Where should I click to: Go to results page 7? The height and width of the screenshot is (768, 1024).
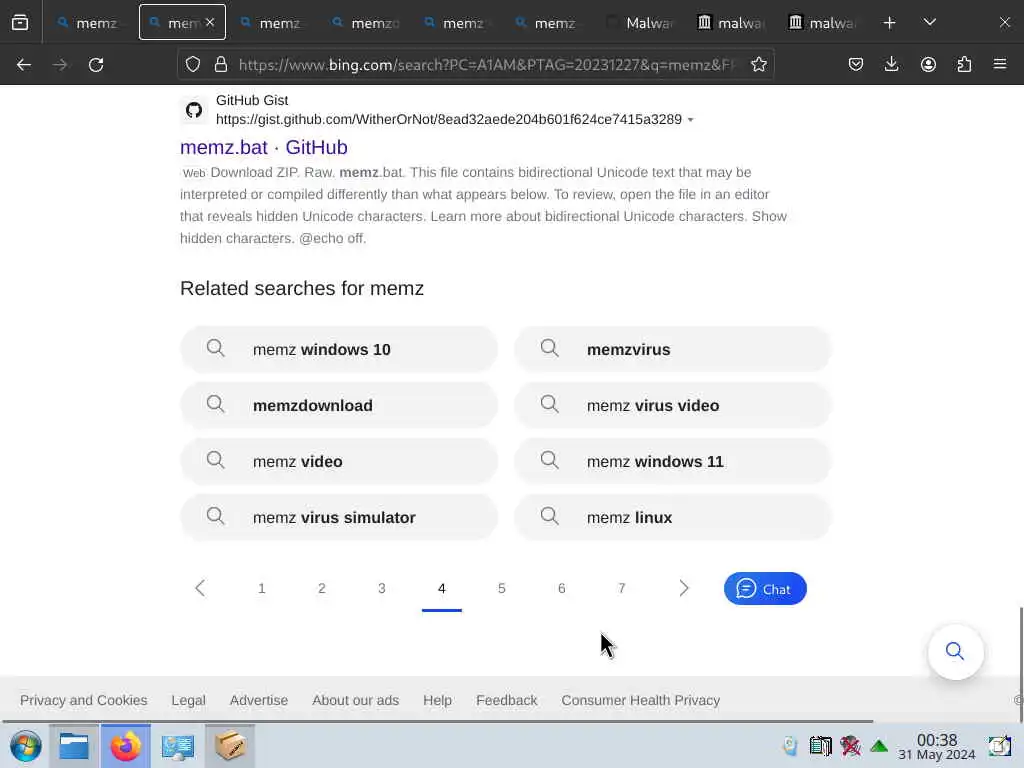622,588
